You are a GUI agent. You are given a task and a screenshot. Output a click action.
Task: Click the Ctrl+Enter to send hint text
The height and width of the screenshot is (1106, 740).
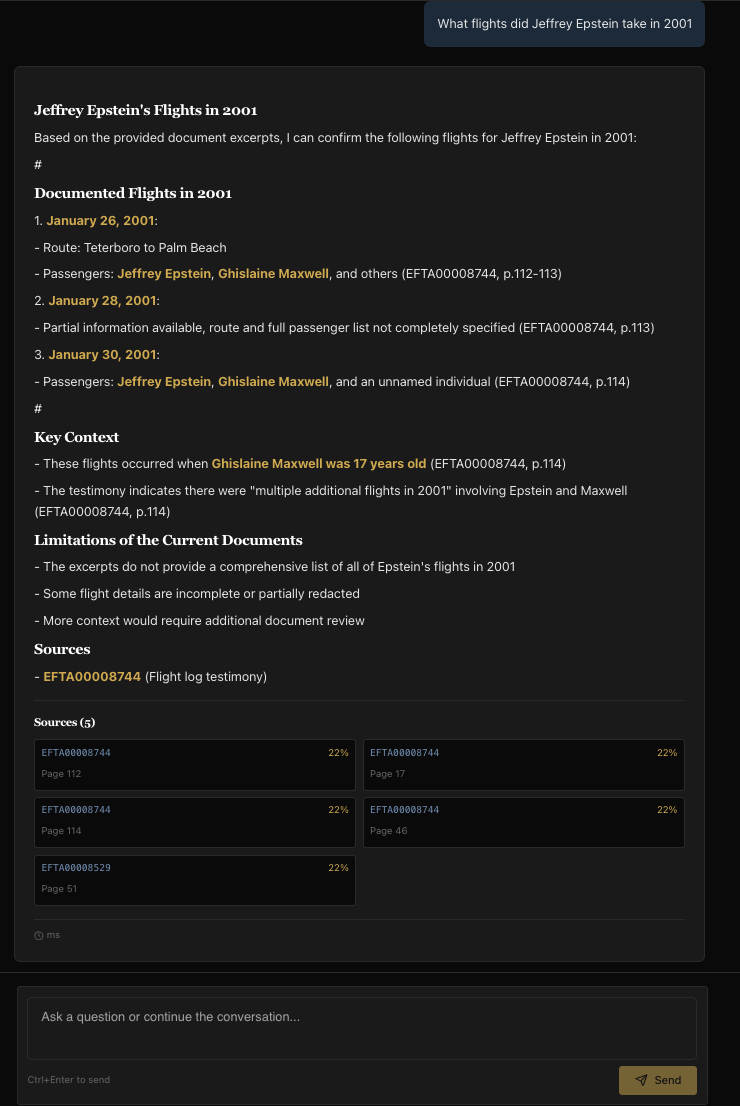pyautogui.click(x=68, y=1080)
